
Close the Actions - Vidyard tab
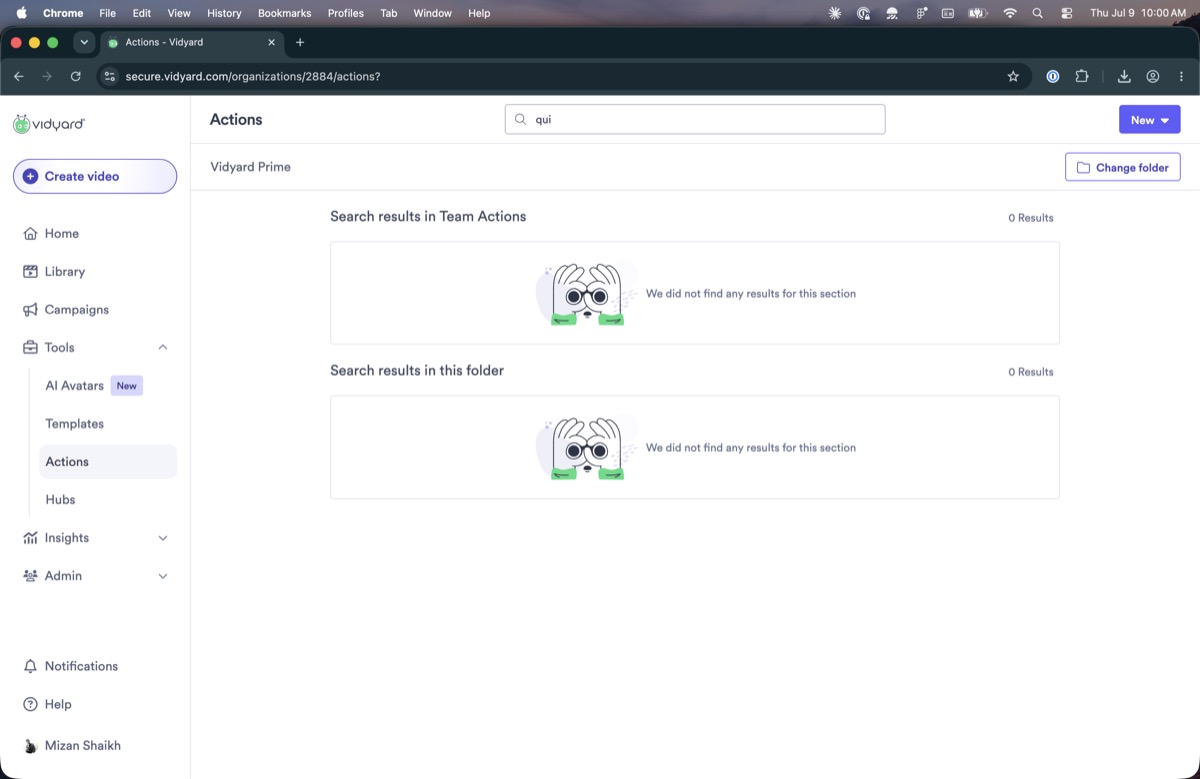(271, 42)
